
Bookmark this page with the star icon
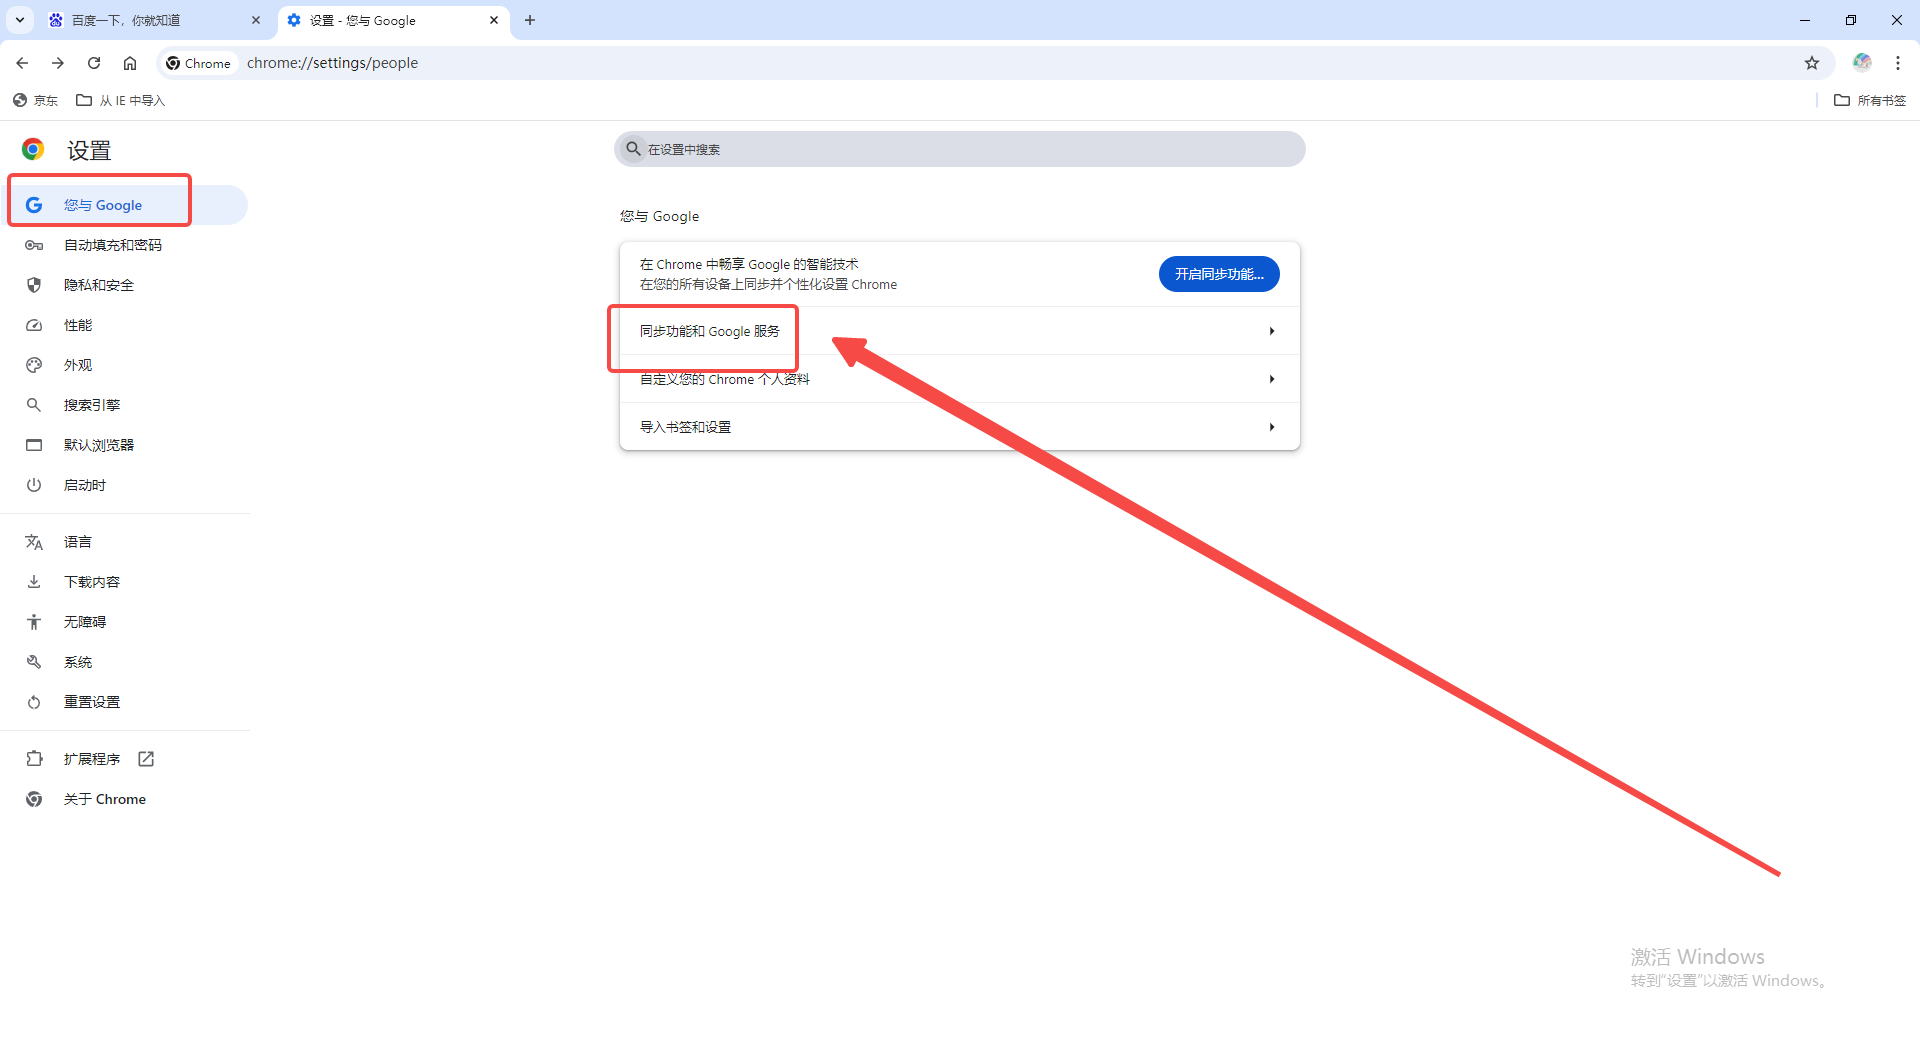(x=1812, y=63)
